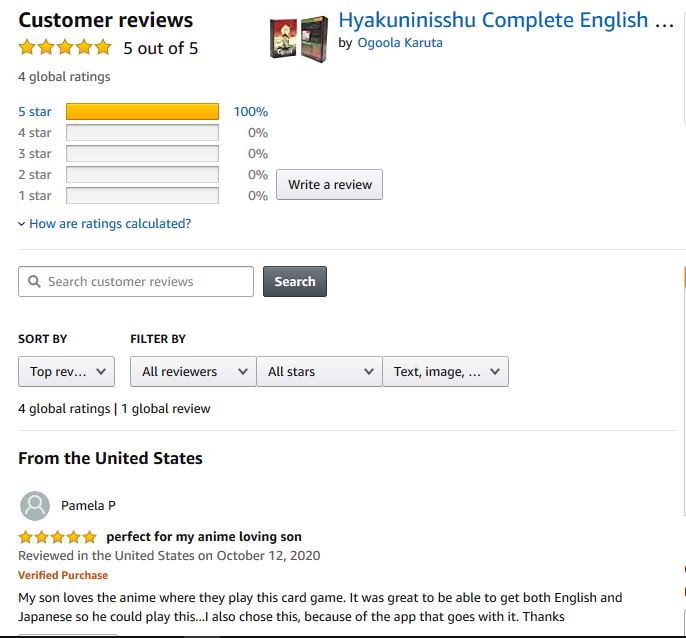Click the review's five-star rating icons
The width and height of the screenshot is (686, 638).
[x=57, y=536]
